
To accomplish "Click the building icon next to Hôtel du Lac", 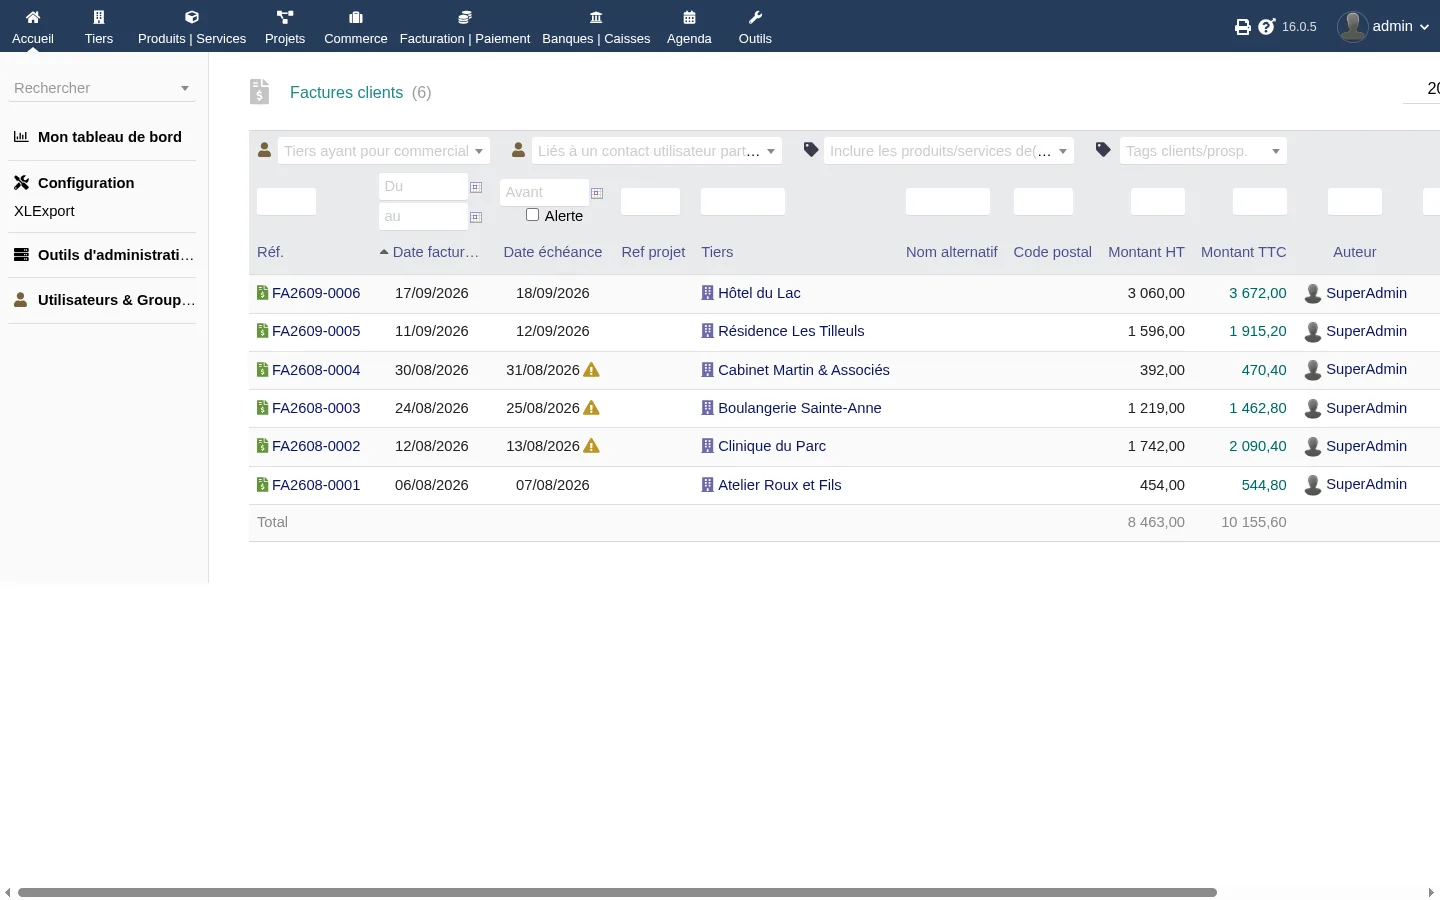I will (708, 293).
